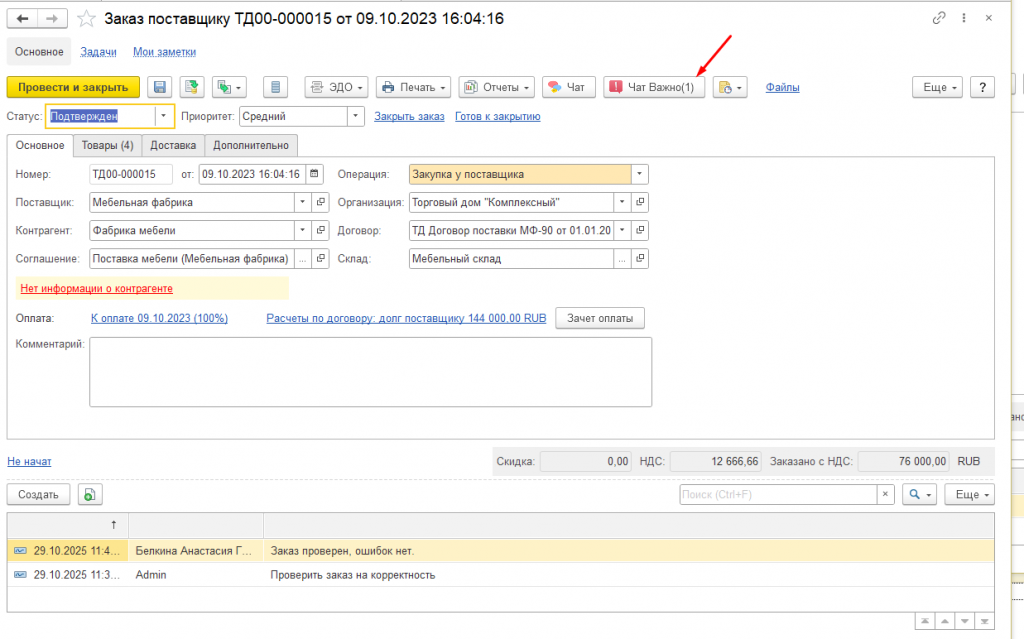Sort by the arrow column header
Image resolution: width=1024 pixels, height=639 pixels.
pyautogui.click(x=68, y=525)
